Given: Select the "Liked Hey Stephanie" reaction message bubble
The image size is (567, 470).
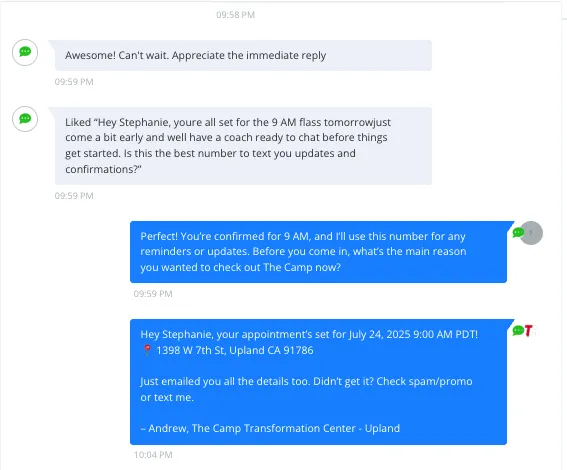Looking at the screenshot, I should 243,146.
